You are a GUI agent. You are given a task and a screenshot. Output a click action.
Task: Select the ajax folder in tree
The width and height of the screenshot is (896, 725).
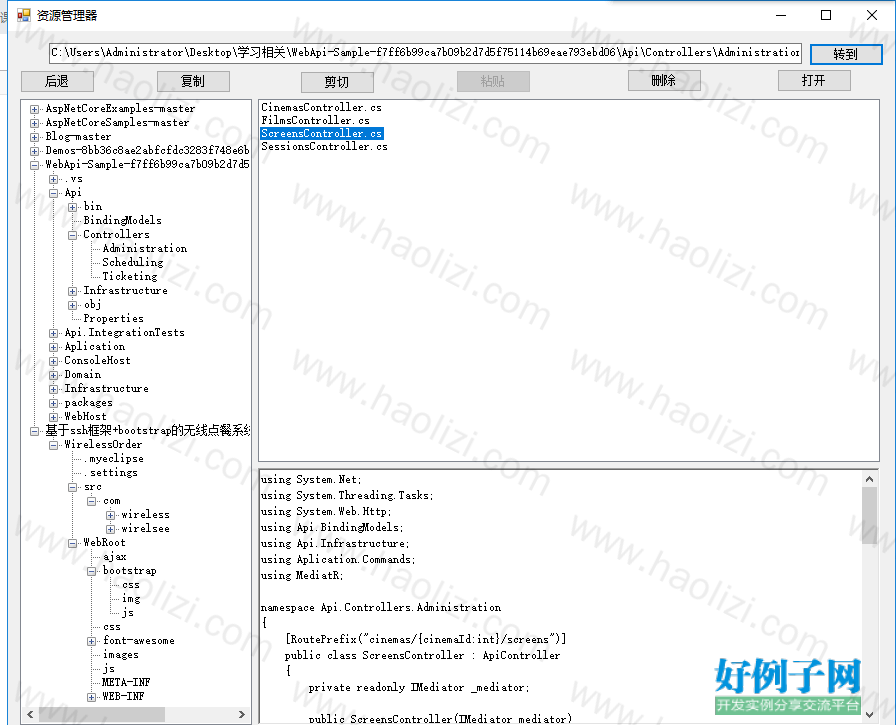click(x=114, y=557)
